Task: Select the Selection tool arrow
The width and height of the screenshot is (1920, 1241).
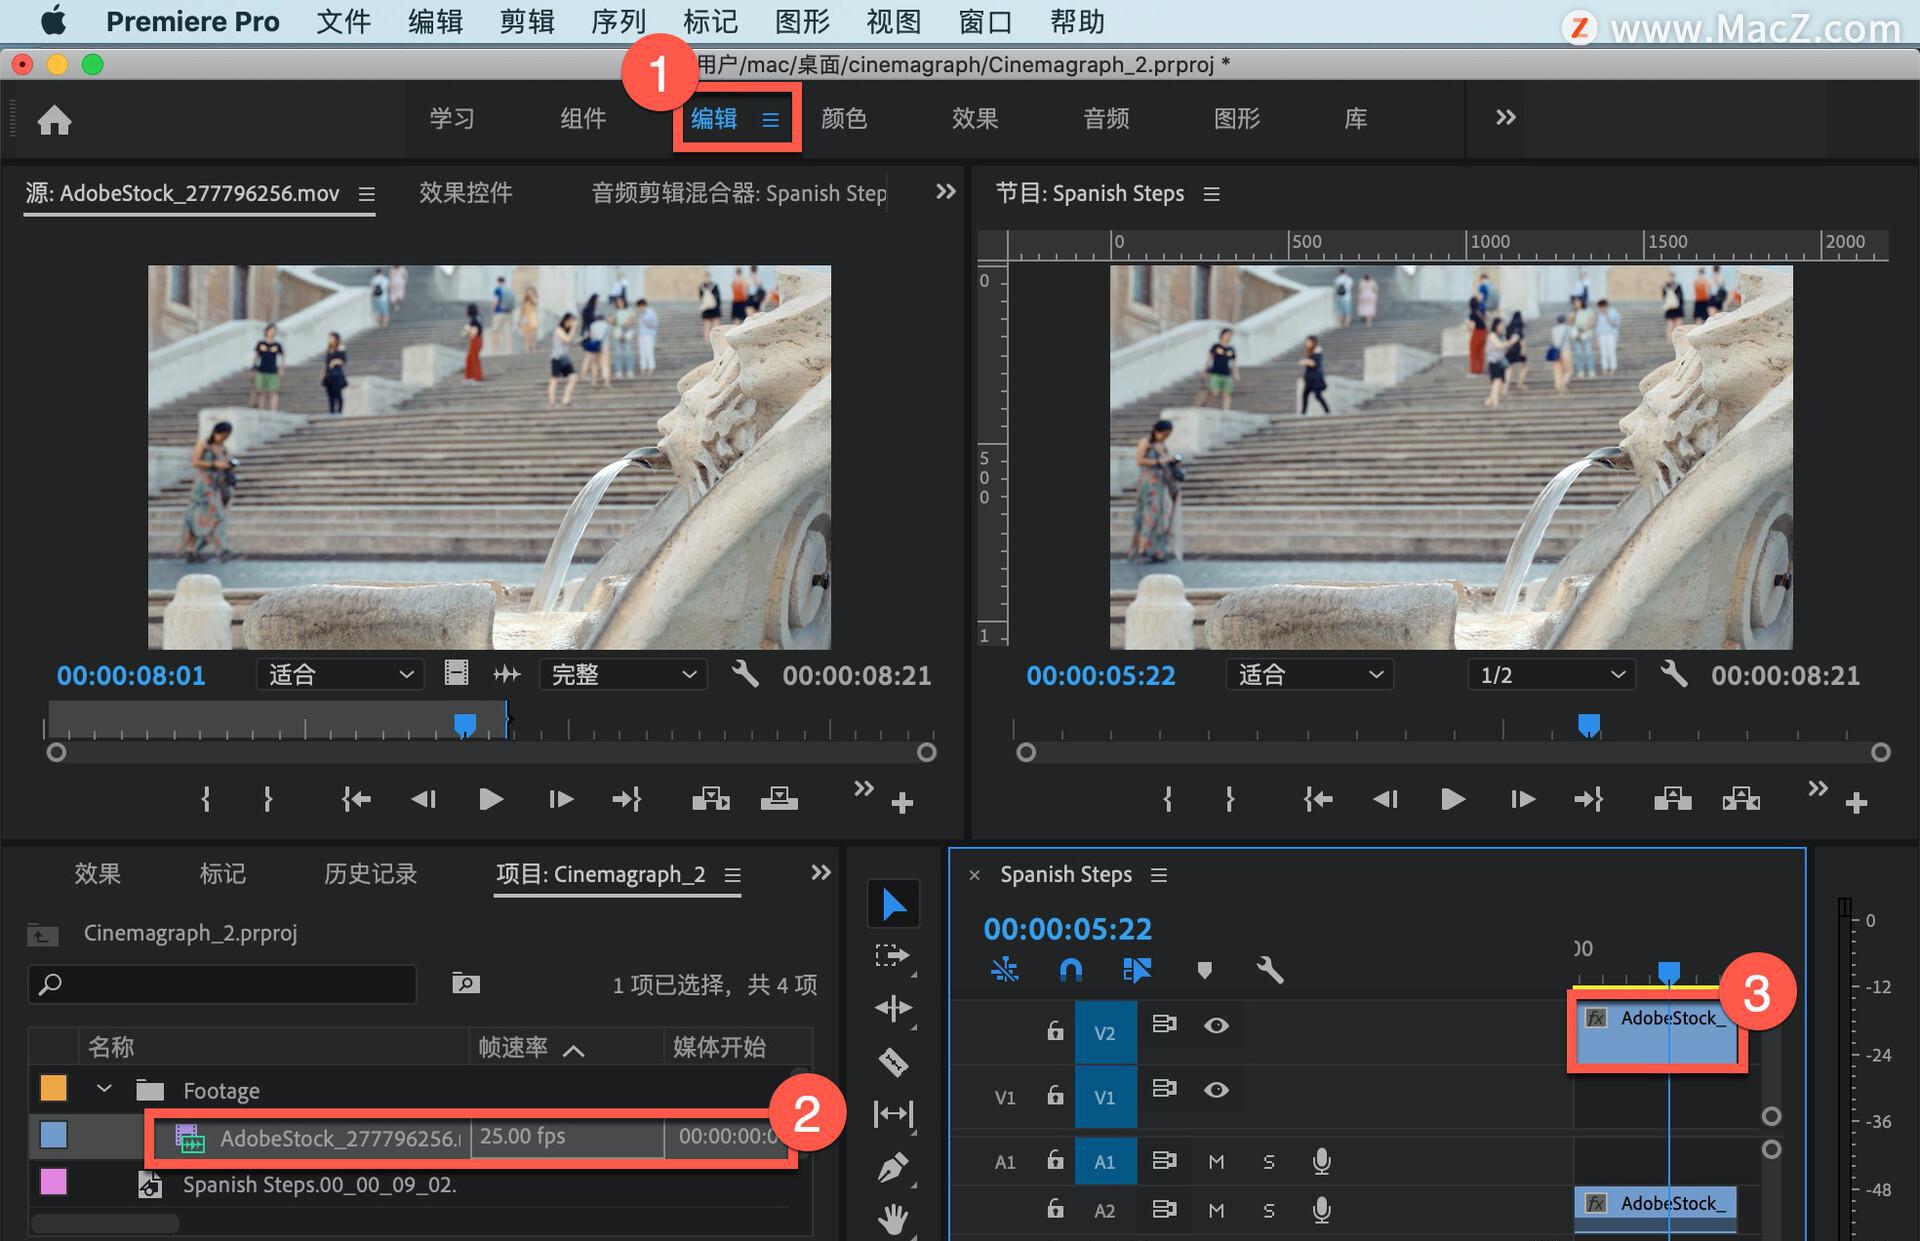Action: pyautogui.click(x=893, y=905)
